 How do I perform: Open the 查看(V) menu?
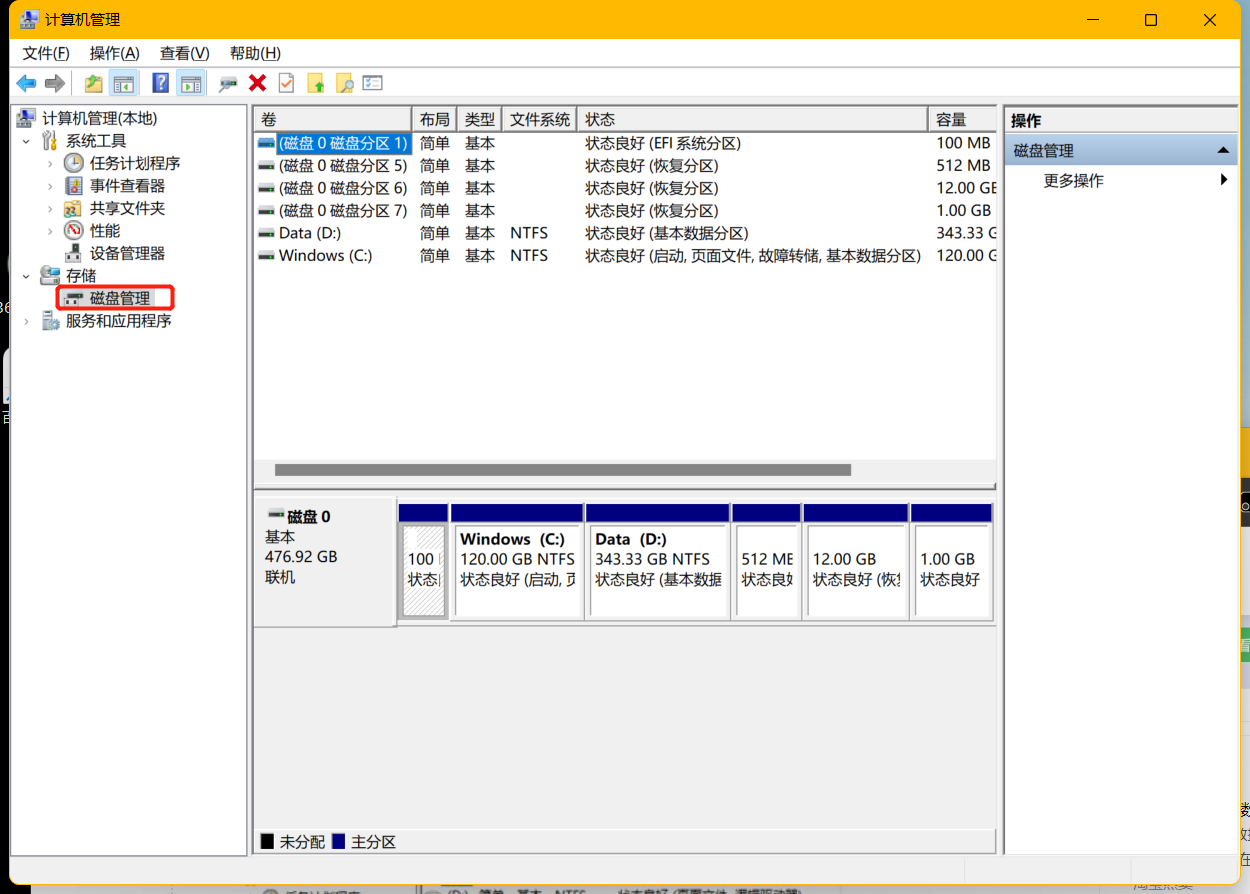[x=184, y=53]
